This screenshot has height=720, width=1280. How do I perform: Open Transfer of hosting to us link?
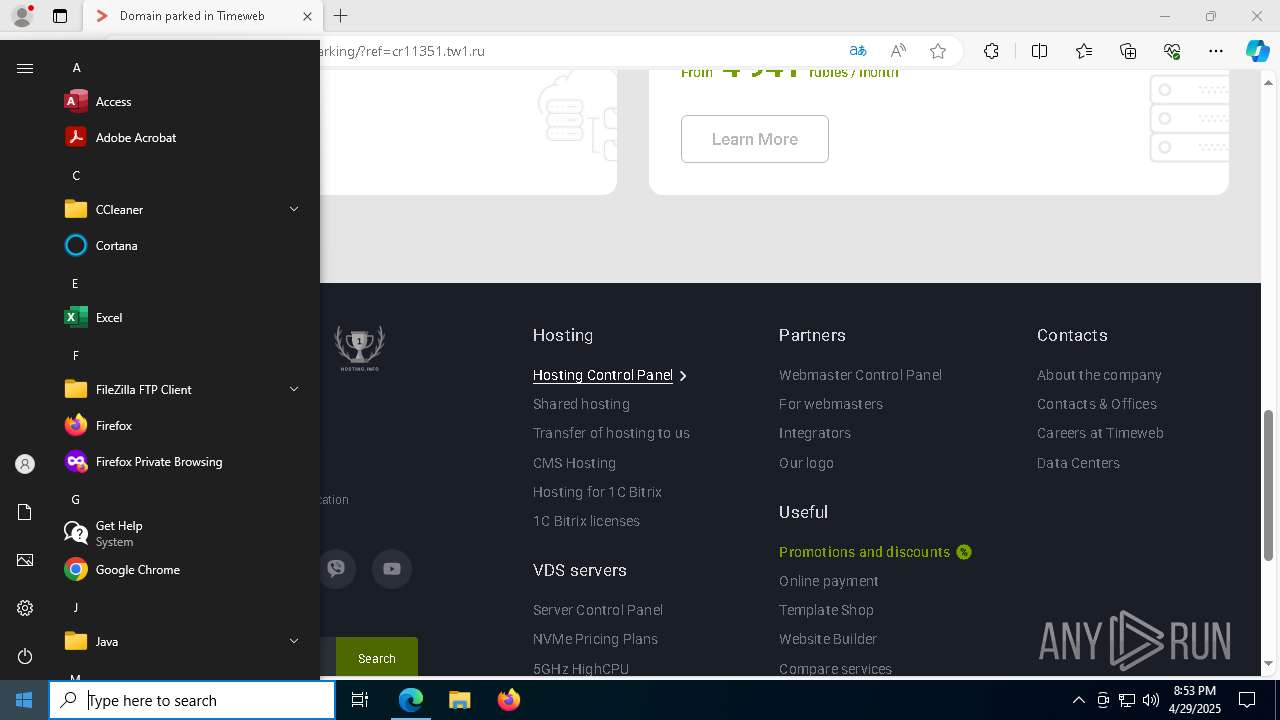(611, 433)
